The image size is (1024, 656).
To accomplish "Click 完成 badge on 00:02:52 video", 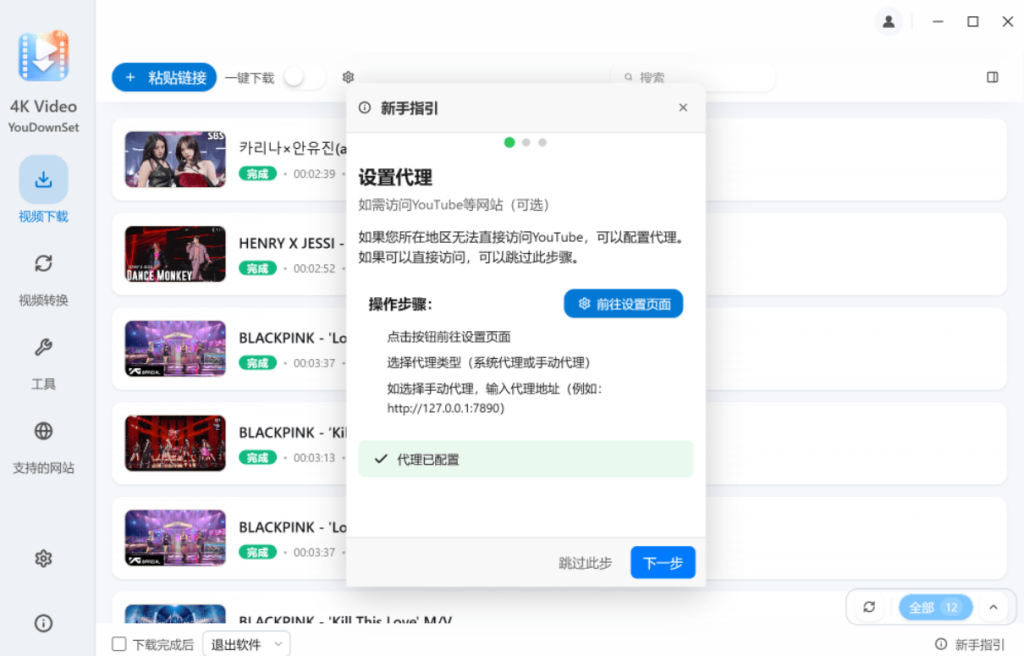I will tap(257, 269).
